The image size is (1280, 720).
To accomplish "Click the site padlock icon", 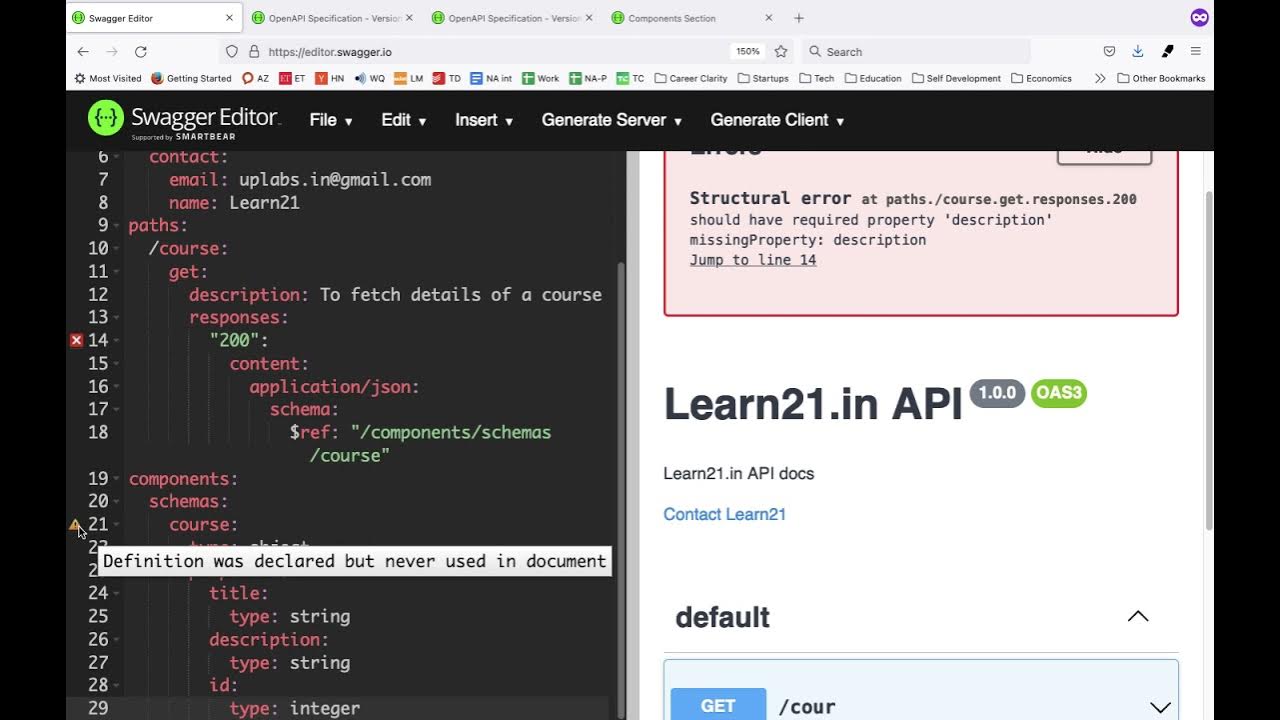I will [254, 51].
